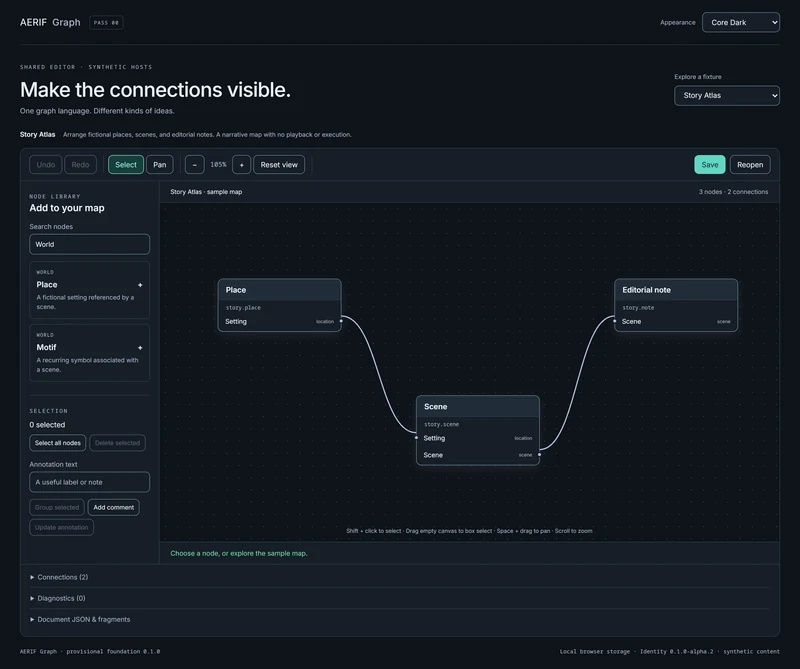Image resolution: width=800 pixels, height=669 pixels.
Task: Focus the Search nodes field containing World
Action: coord(89,244)
